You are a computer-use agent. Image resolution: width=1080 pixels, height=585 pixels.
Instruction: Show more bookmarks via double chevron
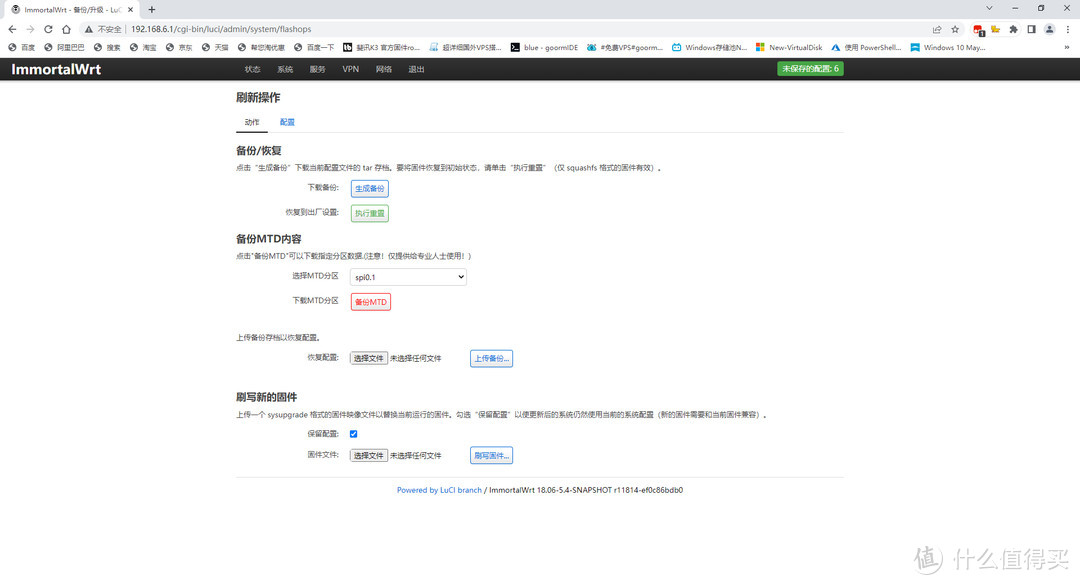click(x=1067, y=48)
